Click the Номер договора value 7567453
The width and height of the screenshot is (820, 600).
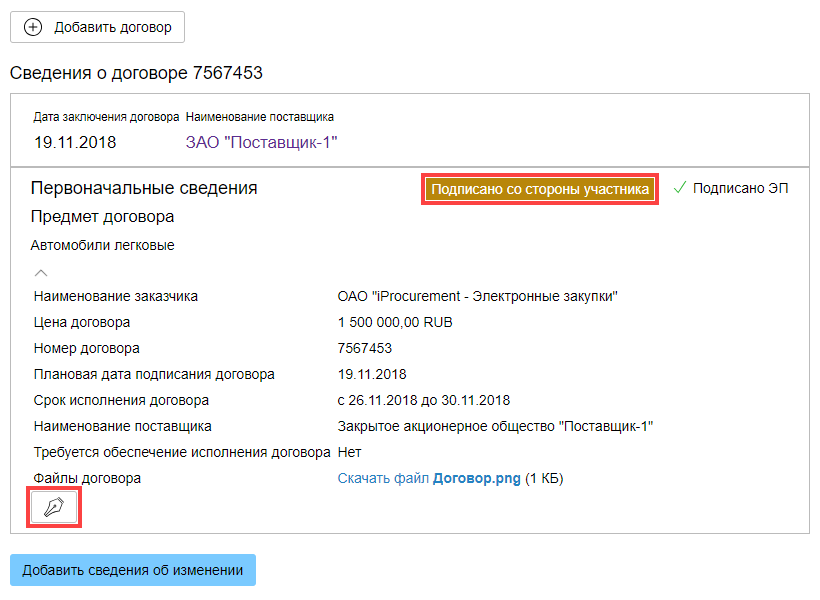pos(365,348)
